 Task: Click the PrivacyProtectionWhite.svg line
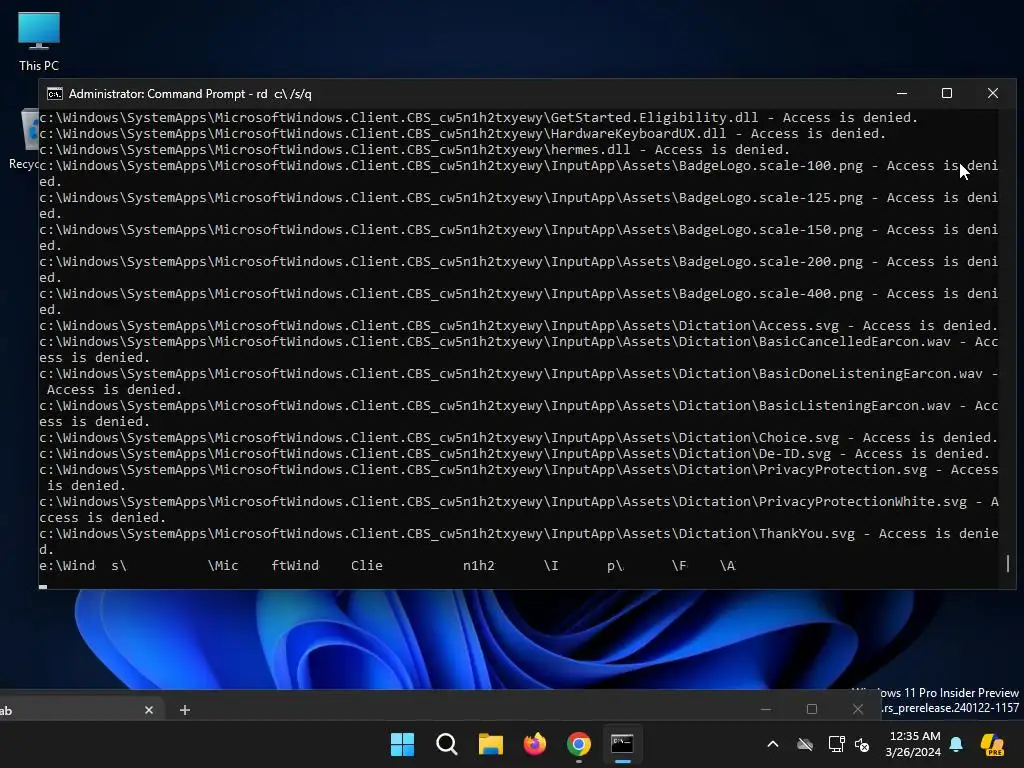519,509
